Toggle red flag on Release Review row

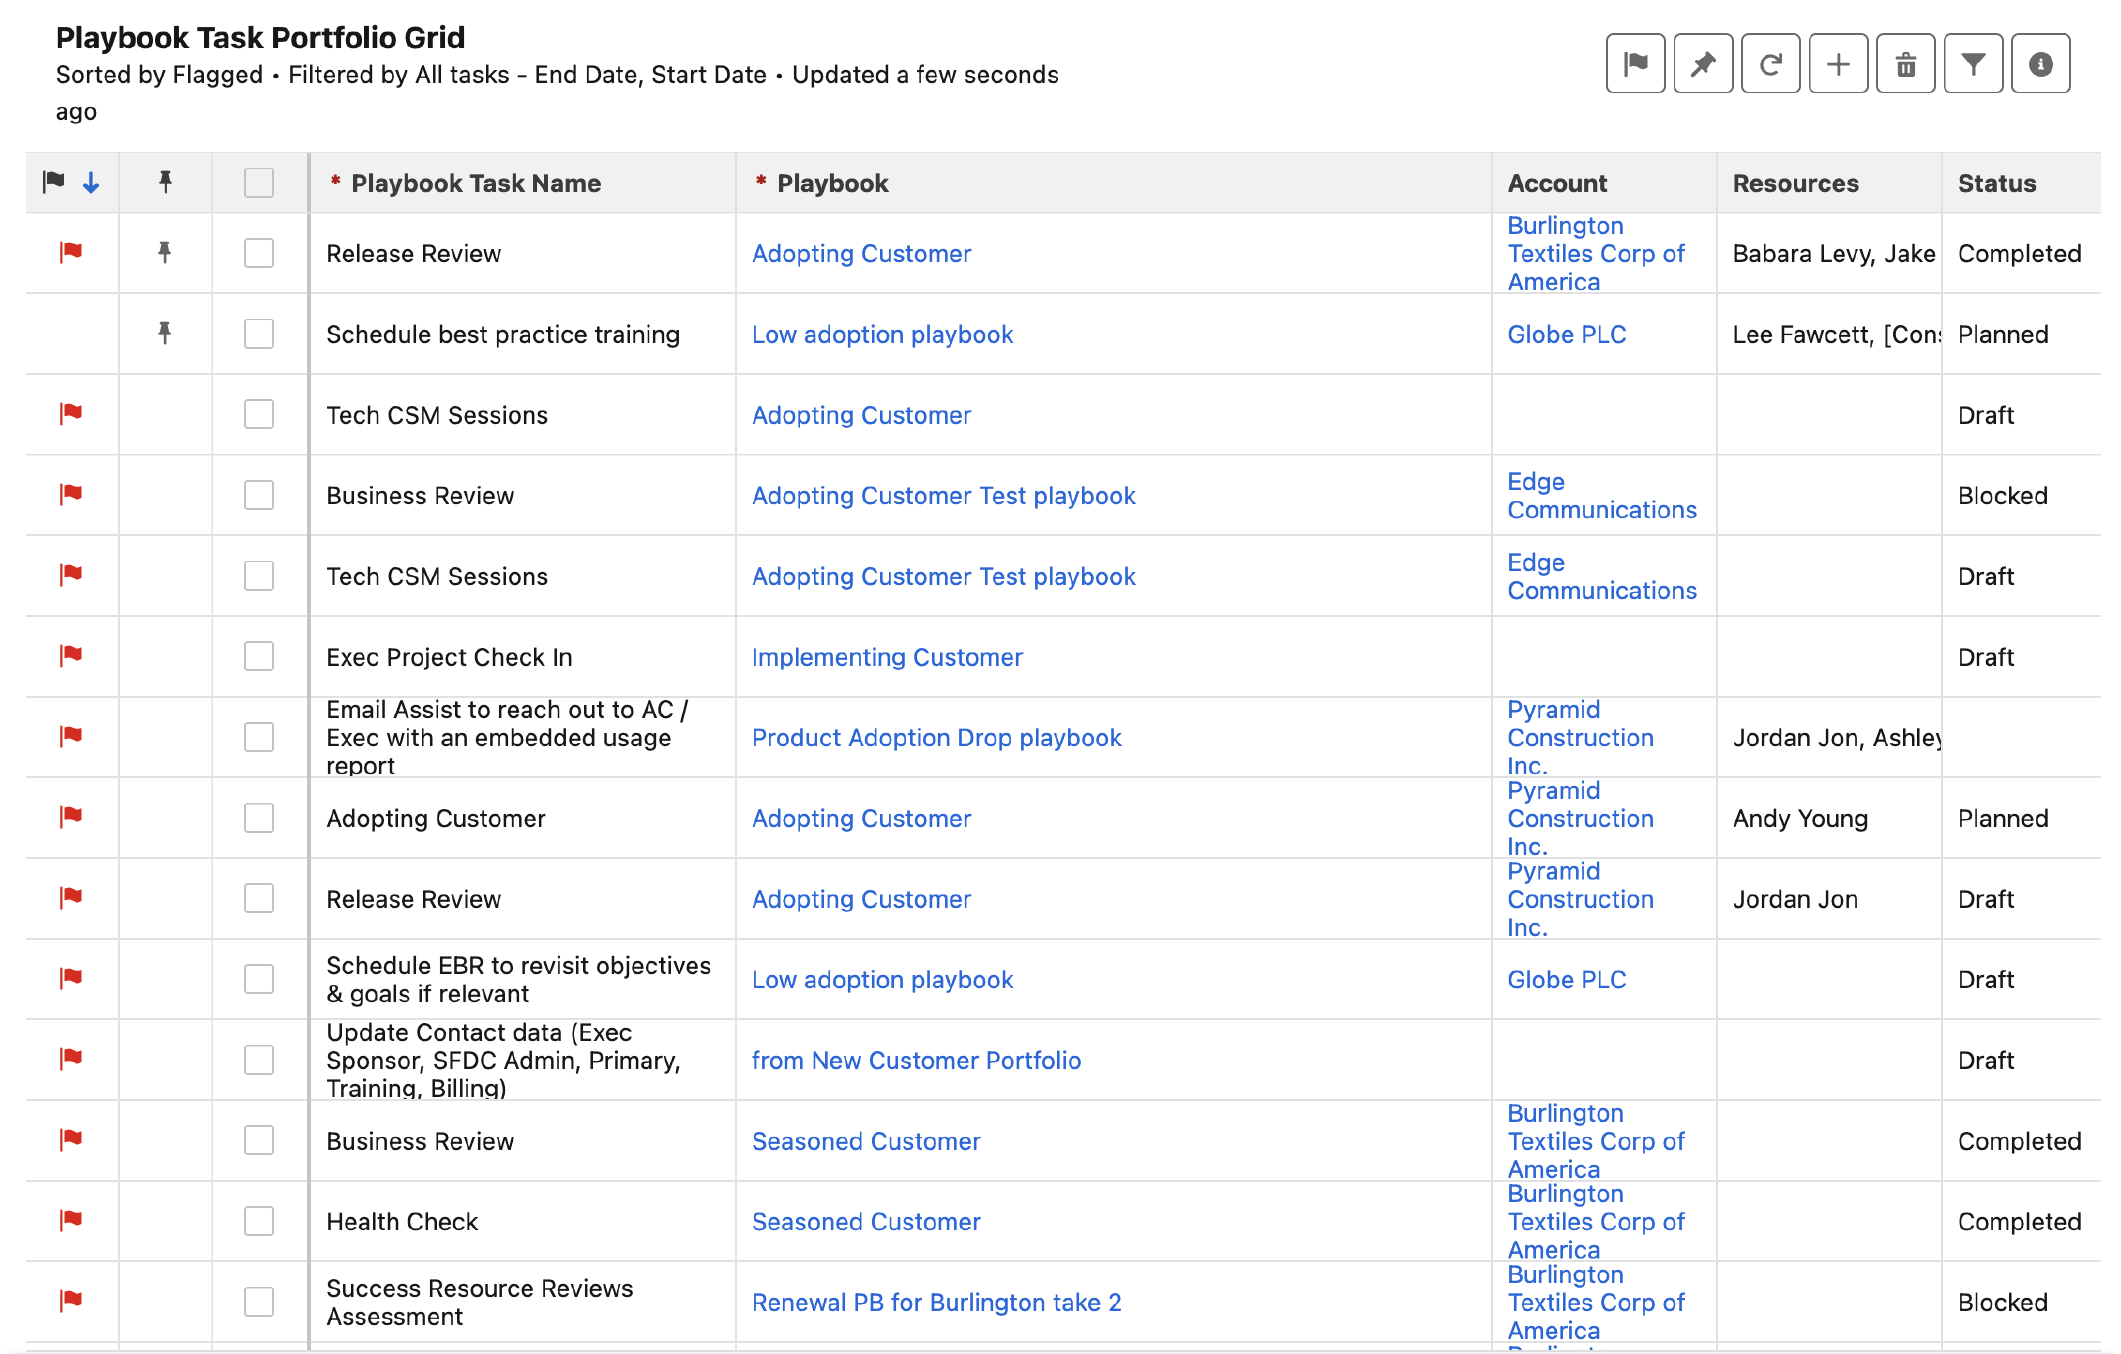pyautogui.click(x=71, y=252)
